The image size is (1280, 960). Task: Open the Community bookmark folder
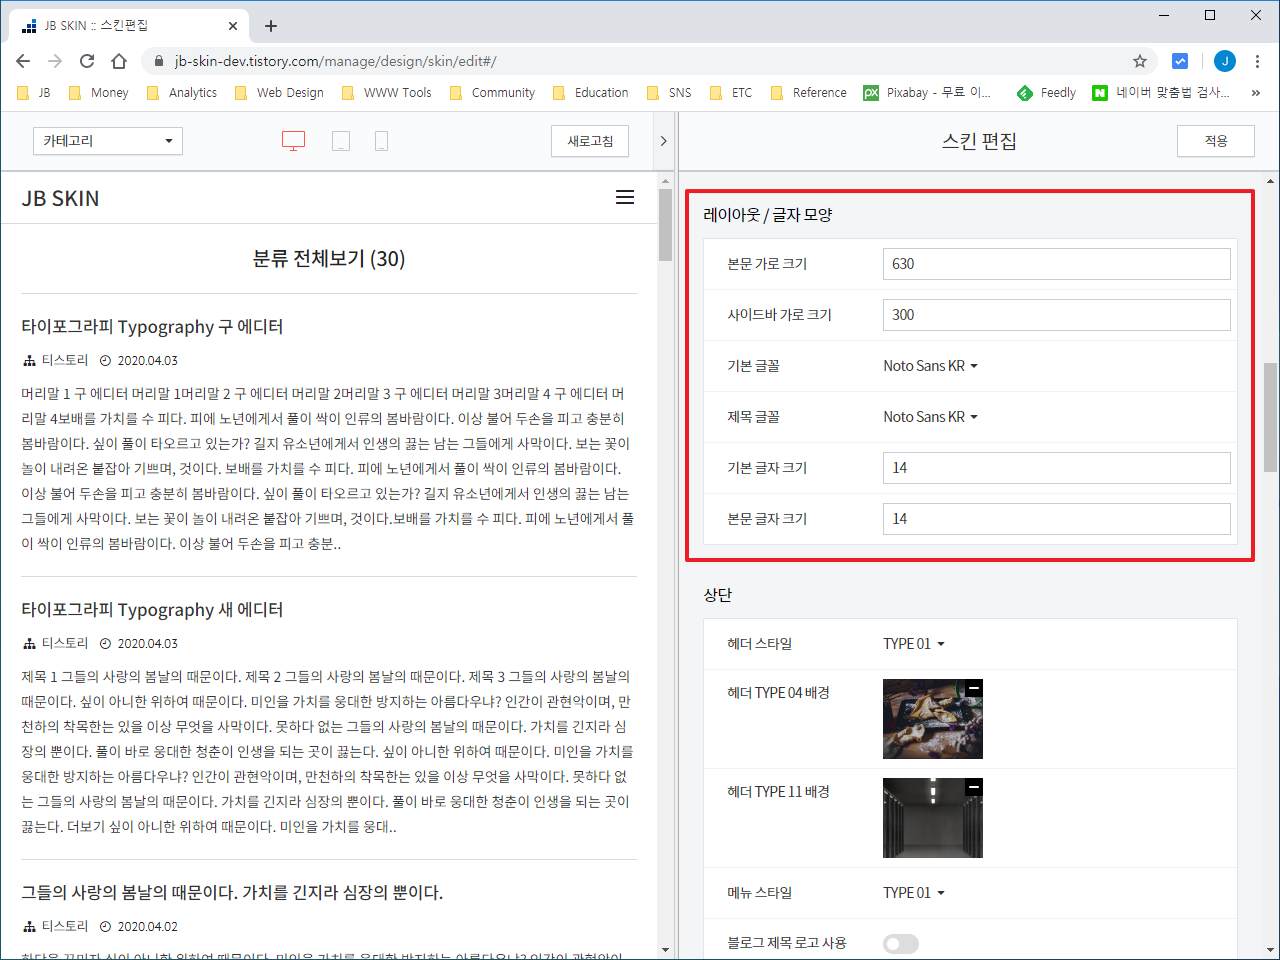[x=492, y=92]
